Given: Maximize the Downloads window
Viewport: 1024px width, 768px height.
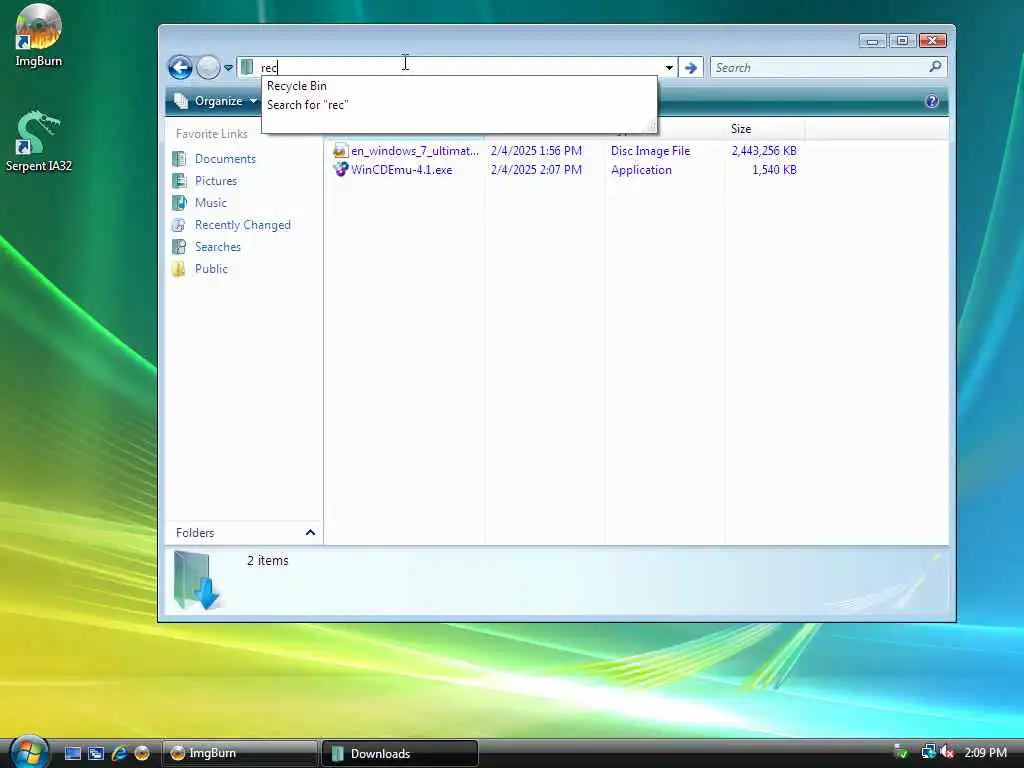Looking at the screenshot, I should pyautogui.click(x=903, y=40).
